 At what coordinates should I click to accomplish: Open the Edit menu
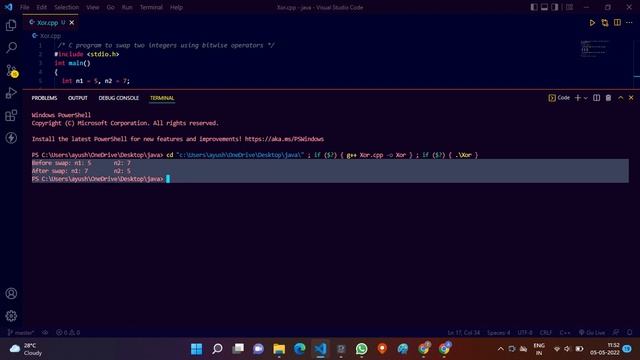(x=42, y=7)
